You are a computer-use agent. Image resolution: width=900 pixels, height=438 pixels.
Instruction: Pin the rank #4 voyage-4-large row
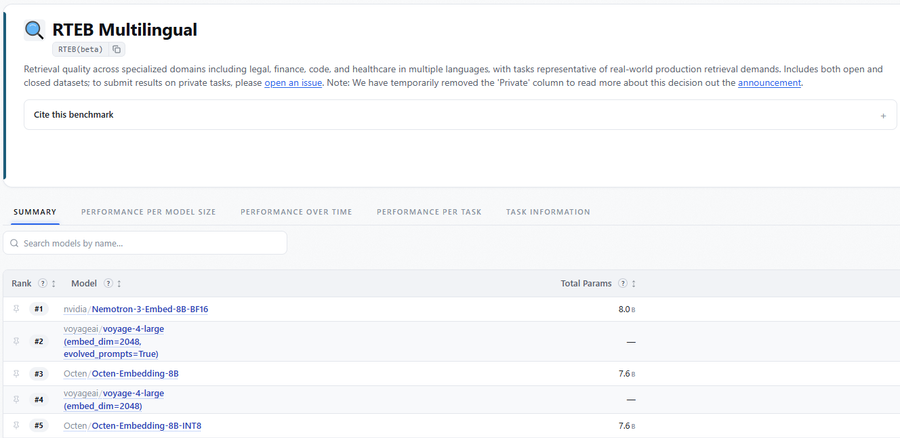[x=16, y=400]
